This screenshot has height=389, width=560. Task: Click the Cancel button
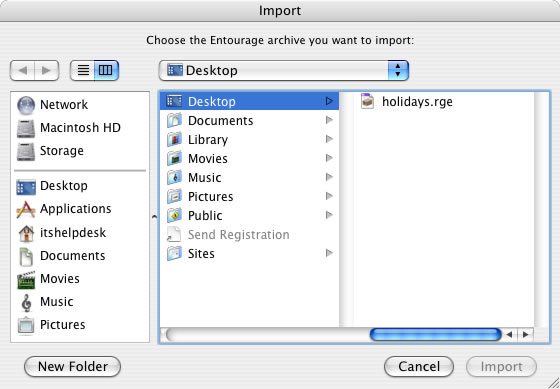(x=419, y=366)
